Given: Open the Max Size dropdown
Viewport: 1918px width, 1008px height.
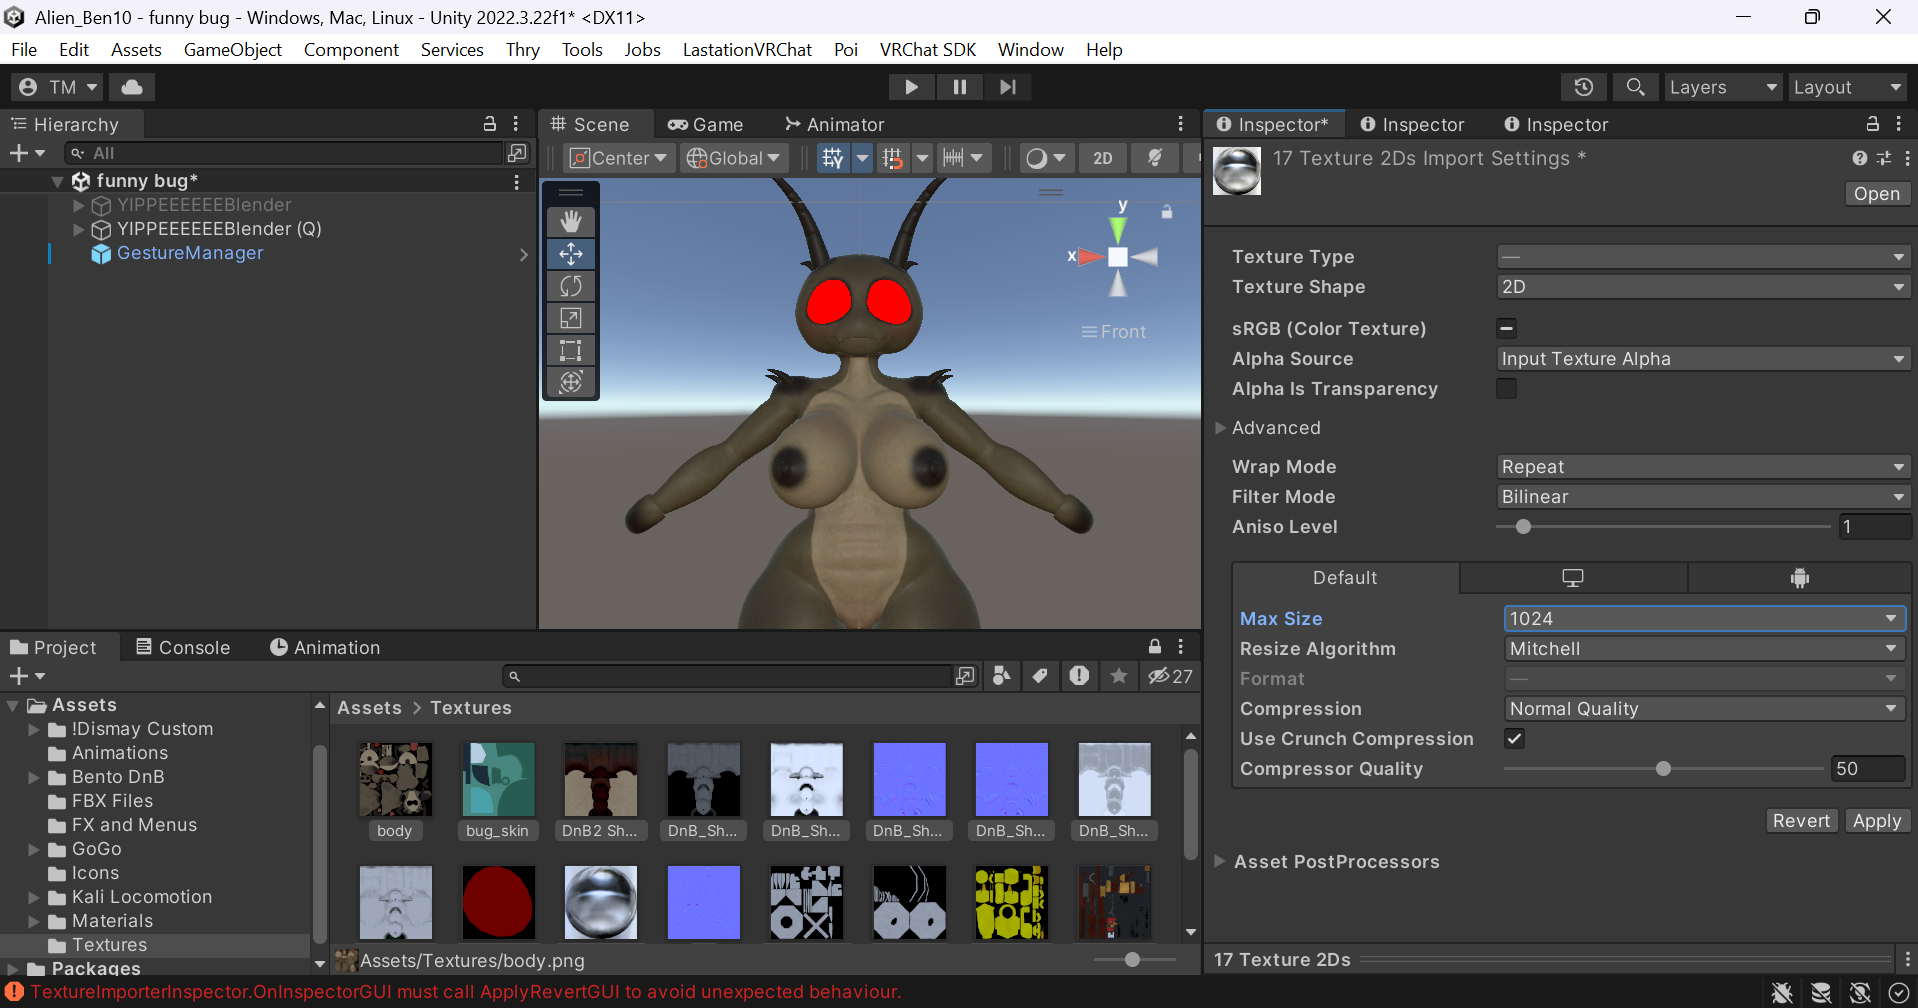Looking at the screenshot, I should pyautogui.click(x=1704, y=619).
